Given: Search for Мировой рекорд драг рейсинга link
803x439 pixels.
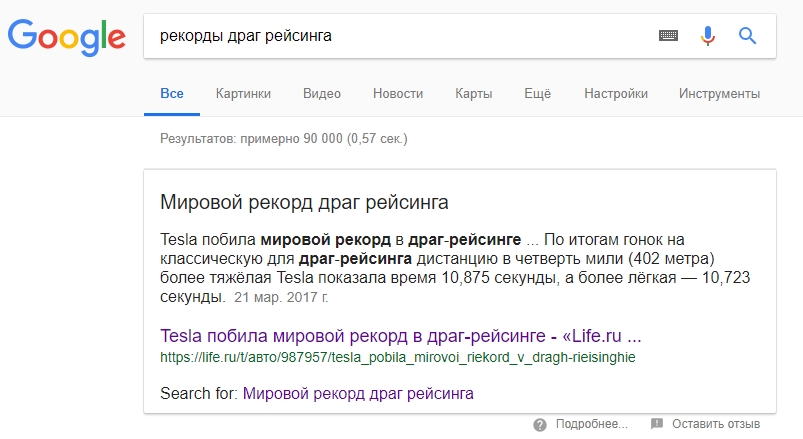Looking at the screenshot, I should click(358, 393).
